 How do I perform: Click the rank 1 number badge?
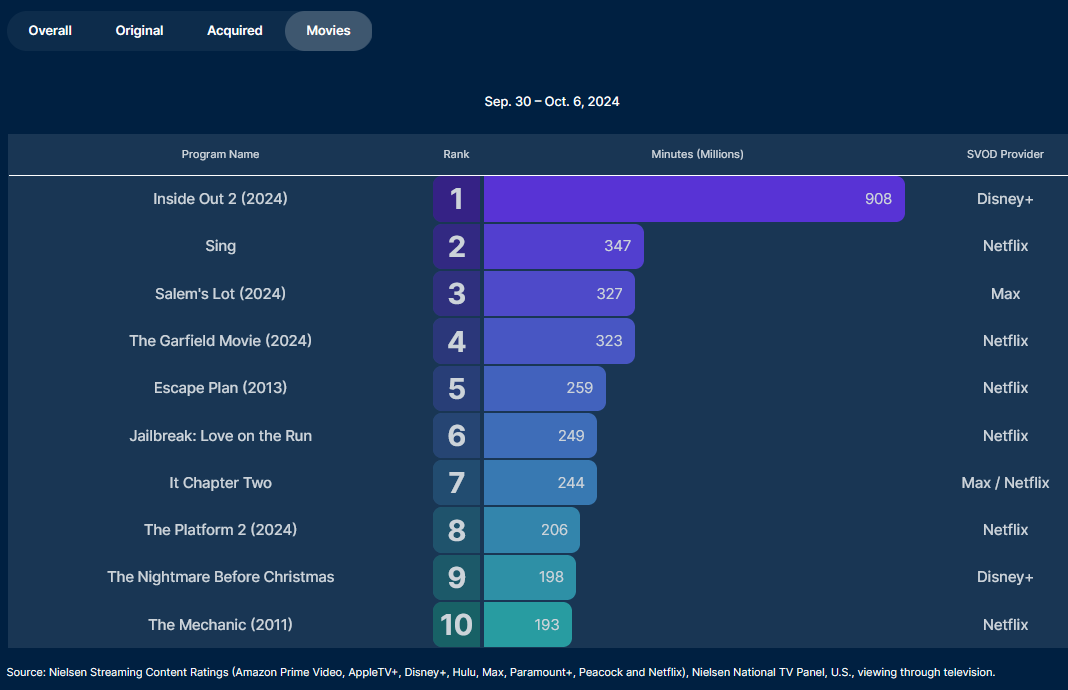pos(457,199)
